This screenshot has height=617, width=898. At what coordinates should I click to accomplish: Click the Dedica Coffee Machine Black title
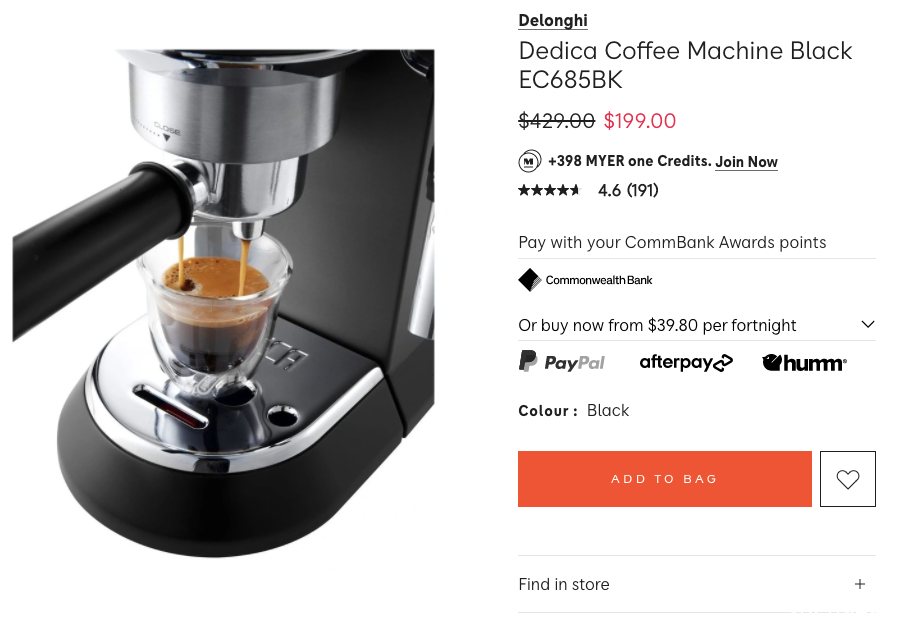coord(685,65)
